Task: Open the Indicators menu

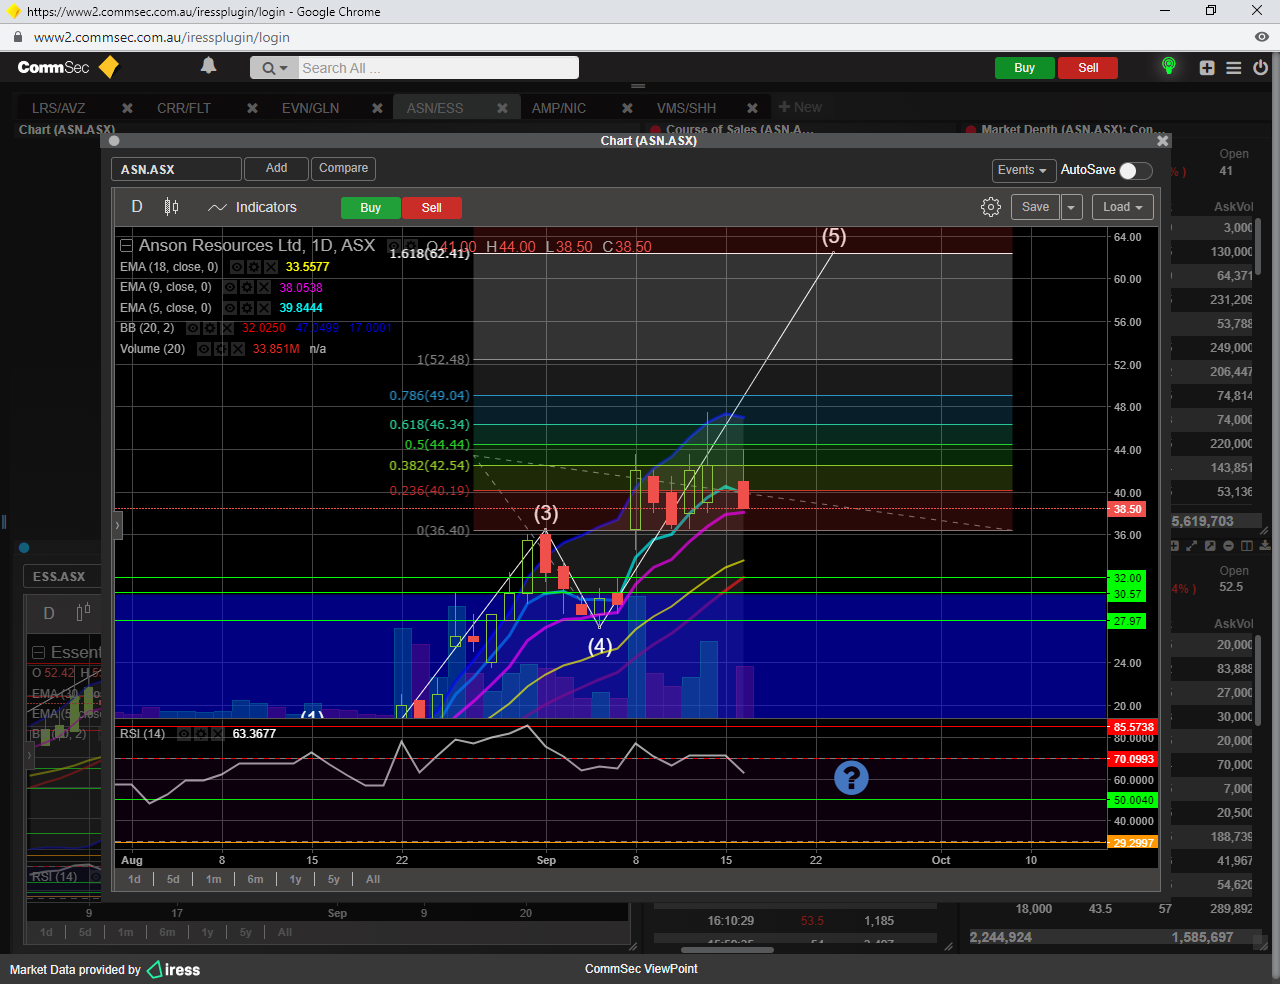Action: pos(252,207)
